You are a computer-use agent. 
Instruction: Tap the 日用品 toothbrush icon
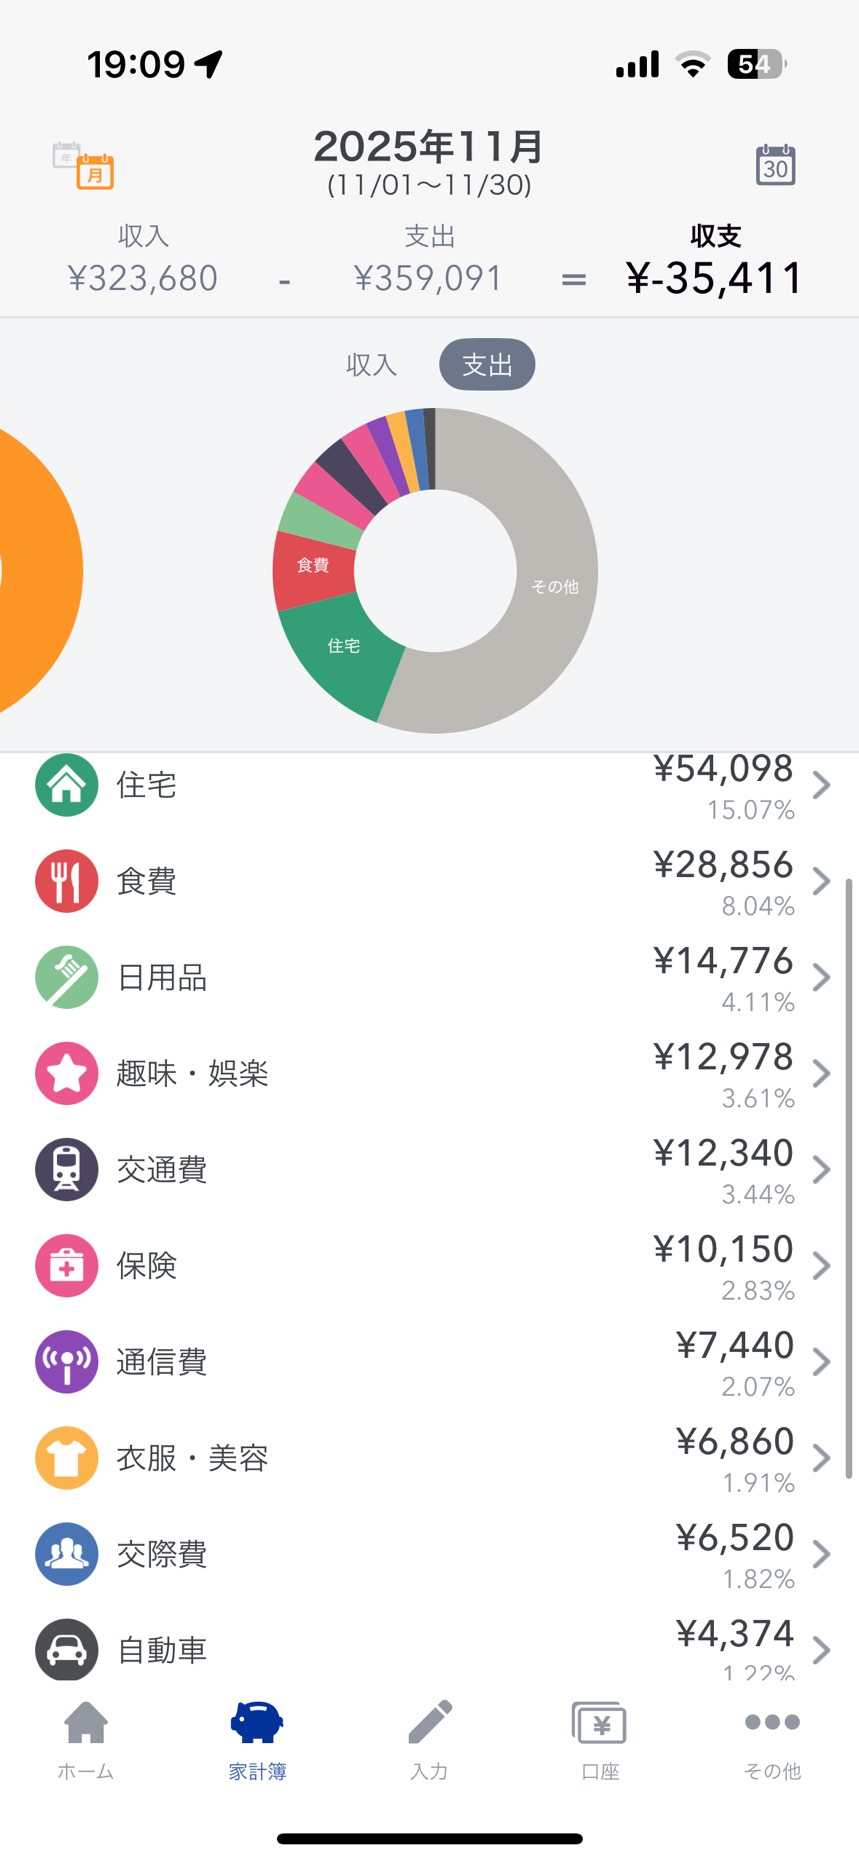[x=67, y=977]
